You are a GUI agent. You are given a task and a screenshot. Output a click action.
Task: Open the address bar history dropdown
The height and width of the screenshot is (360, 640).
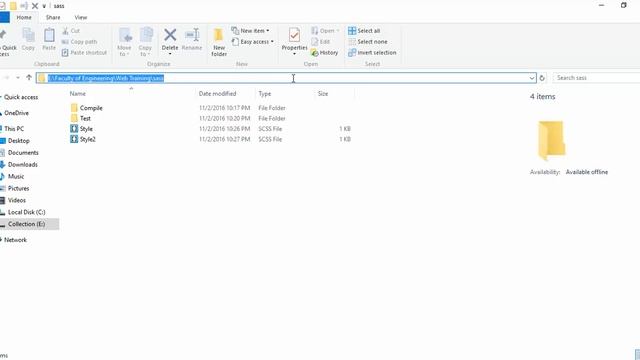(531, 78)
